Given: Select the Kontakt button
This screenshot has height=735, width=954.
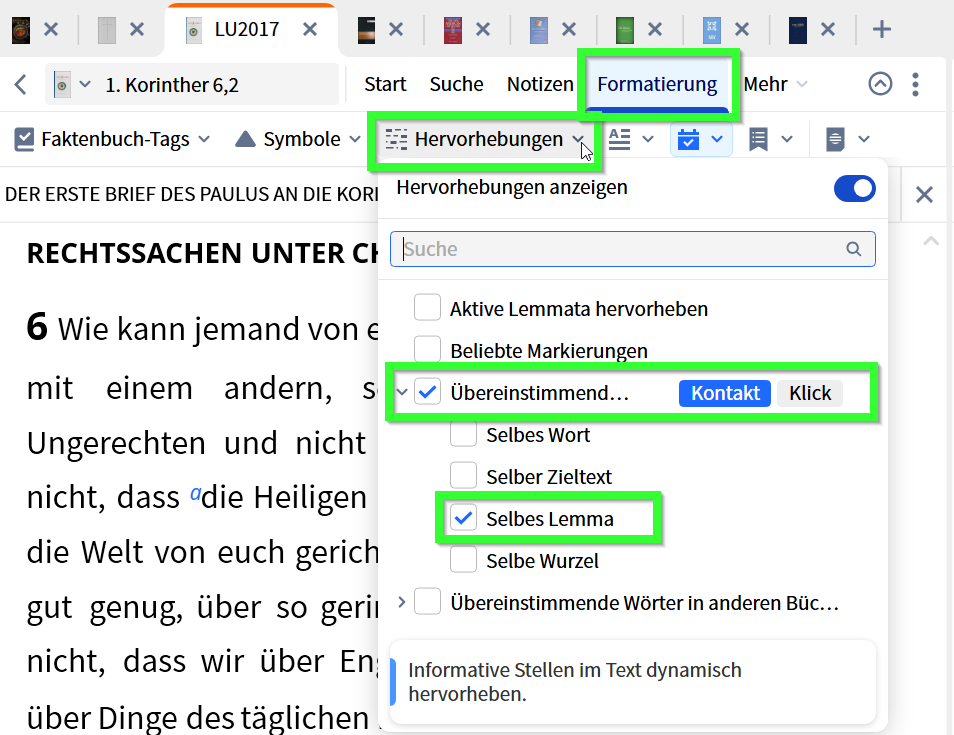Looking at the screenshot, I should pyautogui.click(x=725, y=393).
